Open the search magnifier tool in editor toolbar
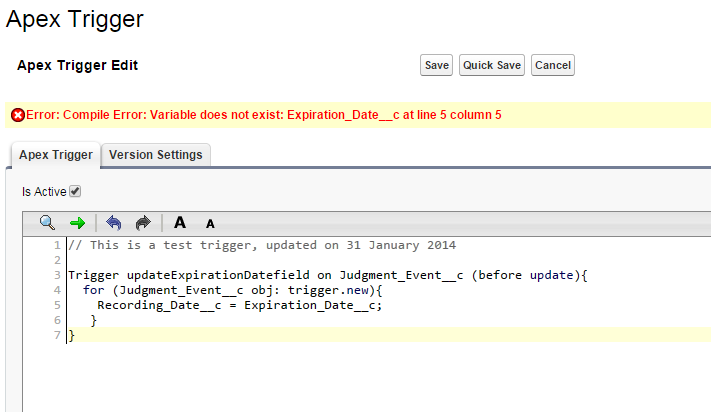The width and height of the screenshot is (711, 412). 47,223
